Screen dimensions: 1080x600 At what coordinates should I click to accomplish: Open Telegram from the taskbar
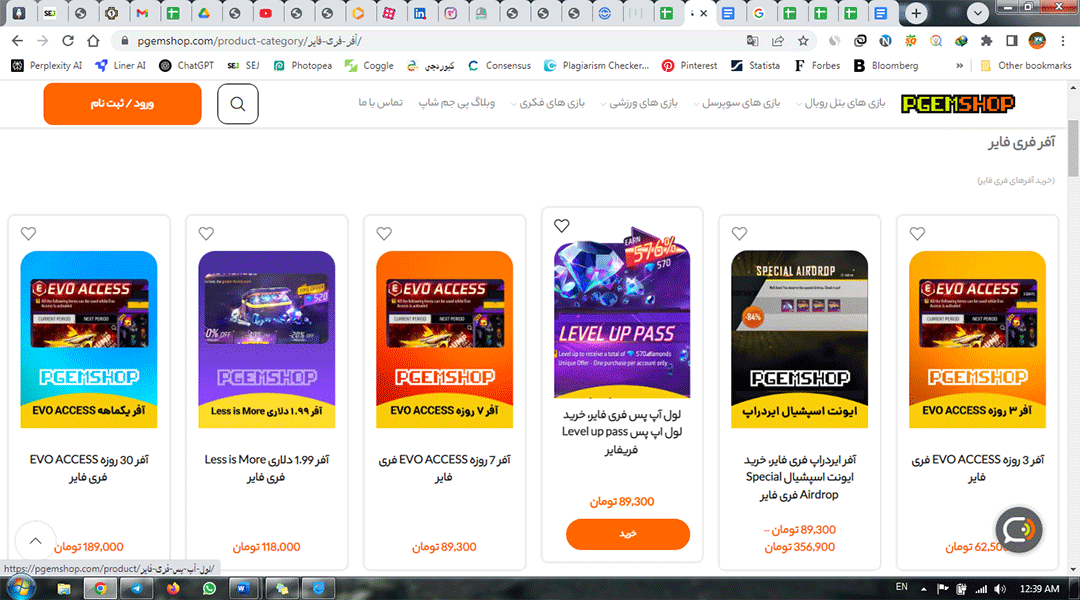(x=136, y=588)
